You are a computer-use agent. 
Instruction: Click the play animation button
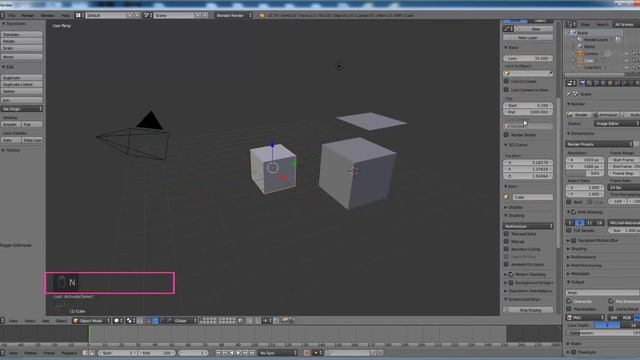[x=238, y=353]
